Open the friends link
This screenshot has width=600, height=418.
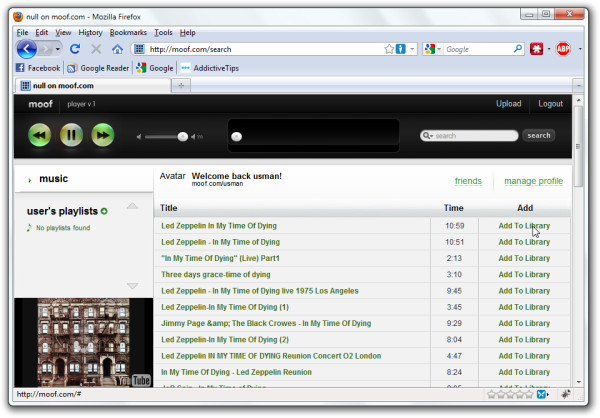tap(468, 181)
